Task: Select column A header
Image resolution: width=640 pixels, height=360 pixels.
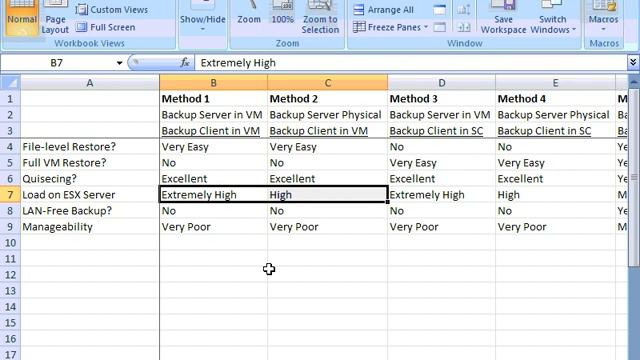Action: tap(90, 83)
